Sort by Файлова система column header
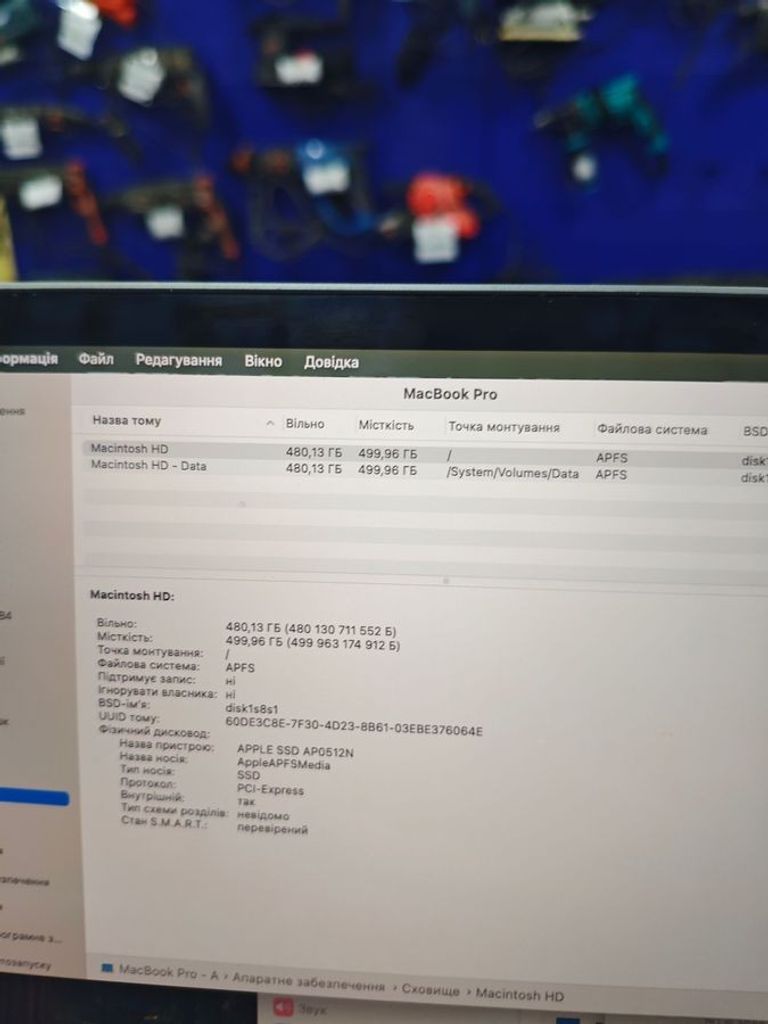This screenshot has width=768, height=1024. (651, 430)
